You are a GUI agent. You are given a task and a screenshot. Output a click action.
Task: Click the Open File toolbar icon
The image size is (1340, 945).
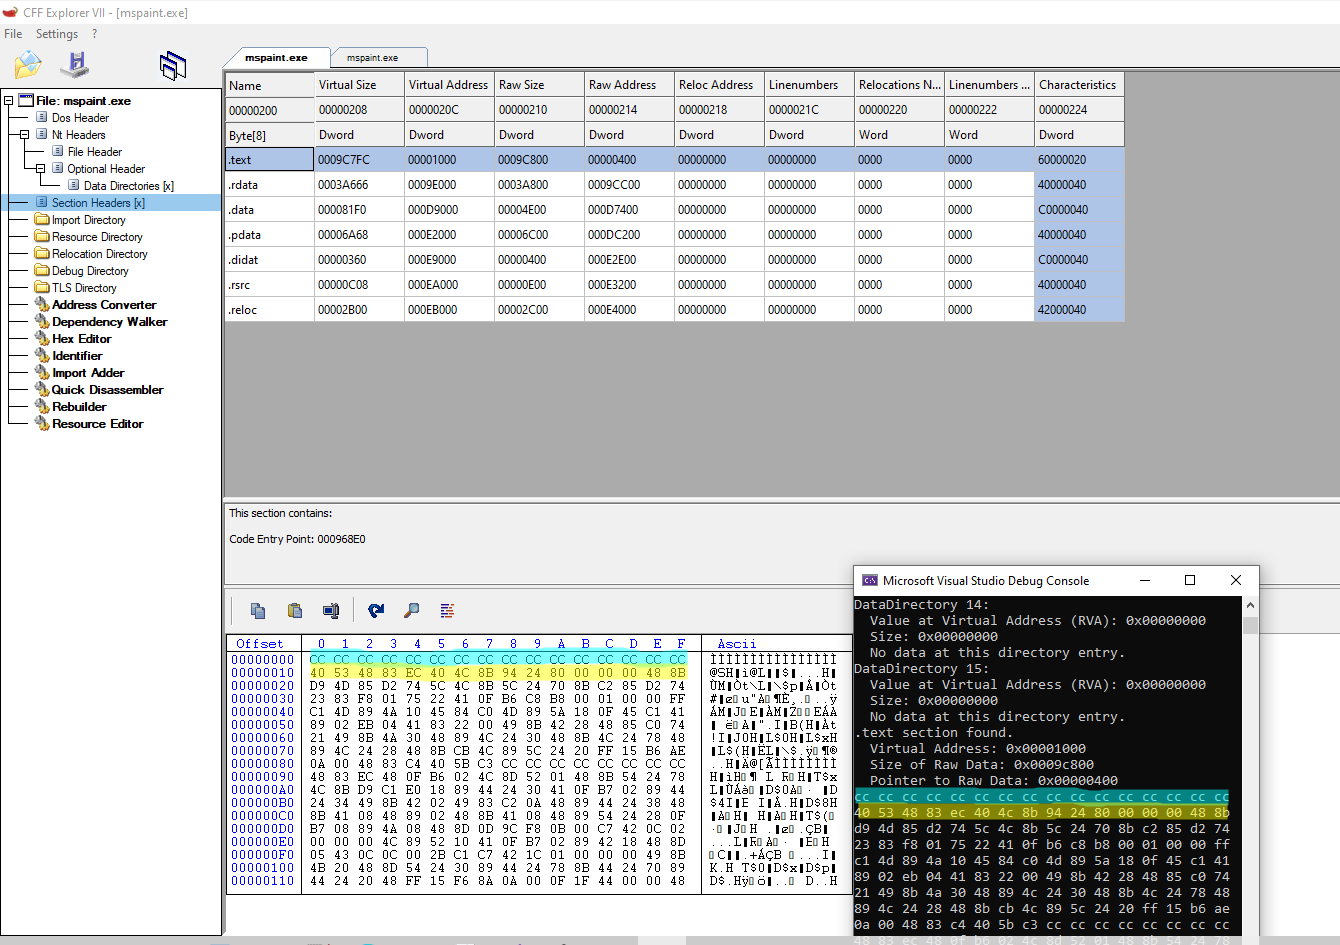click(28, 65)
